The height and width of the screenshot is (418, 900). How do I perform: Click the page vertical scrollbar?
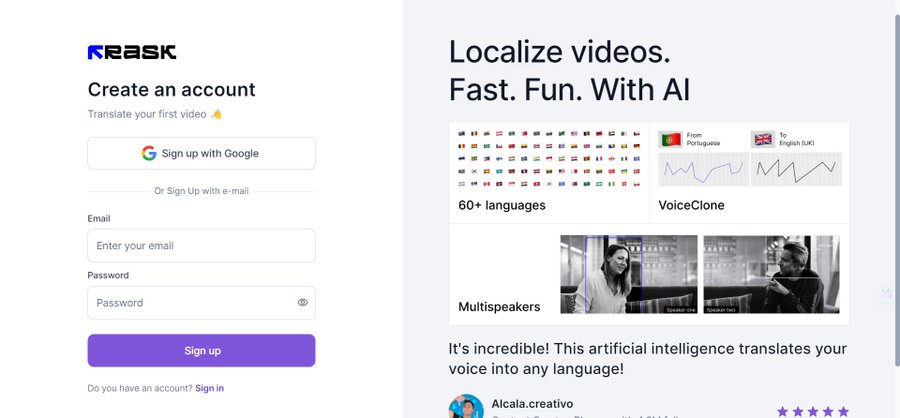(897, 189)
